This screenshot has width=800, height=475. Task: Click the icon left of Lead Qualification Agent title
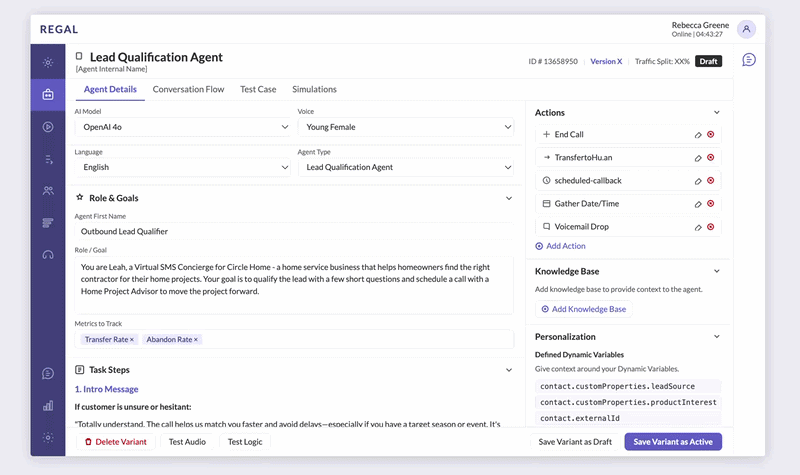(79, 56)
